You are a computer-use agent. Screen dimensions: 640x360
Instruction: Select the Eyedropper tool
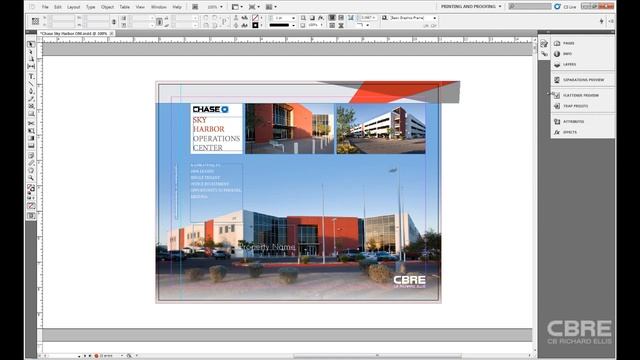(x=31, y=163)
